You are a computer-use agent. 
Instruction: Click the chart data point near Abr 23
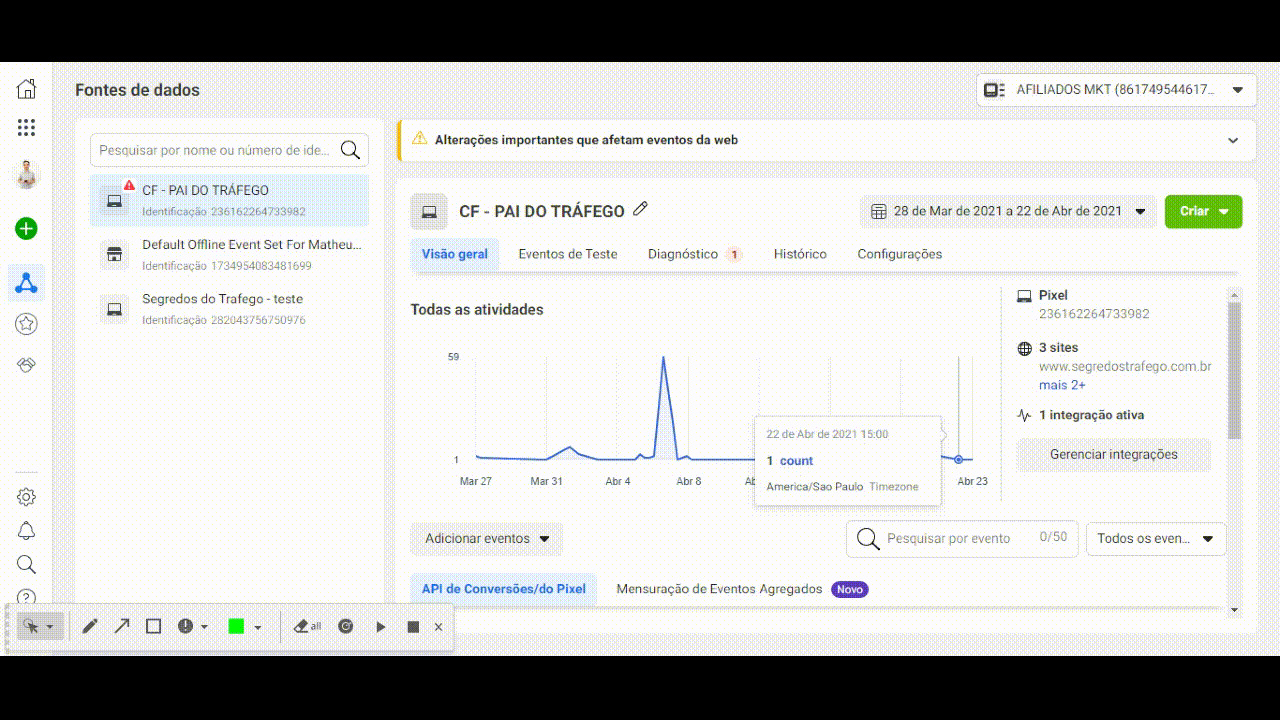(958, 459)
